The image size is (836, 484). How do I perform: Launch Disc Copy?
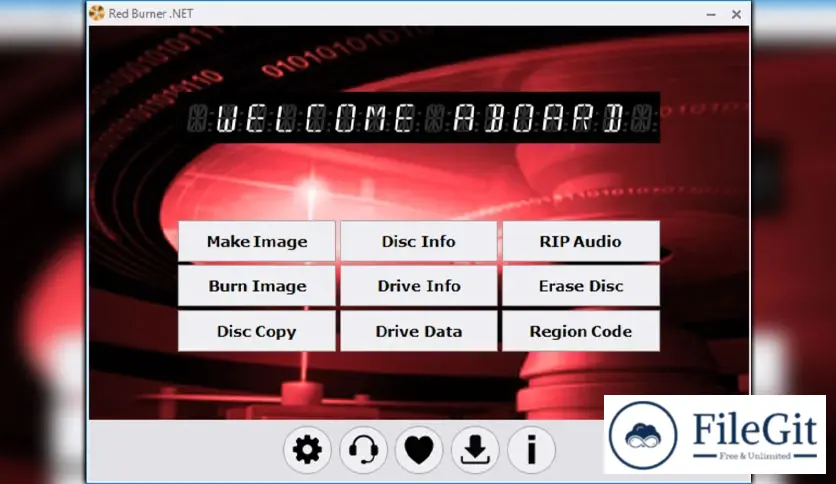[257, 332]
